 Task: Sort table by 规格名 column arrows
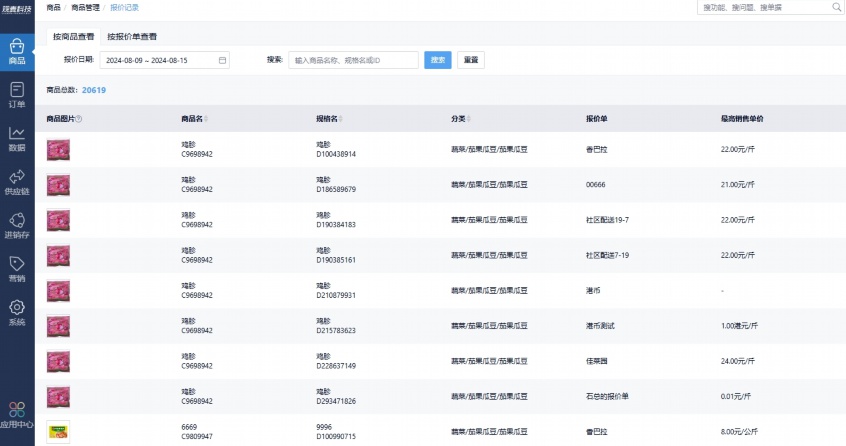(340, 119)
